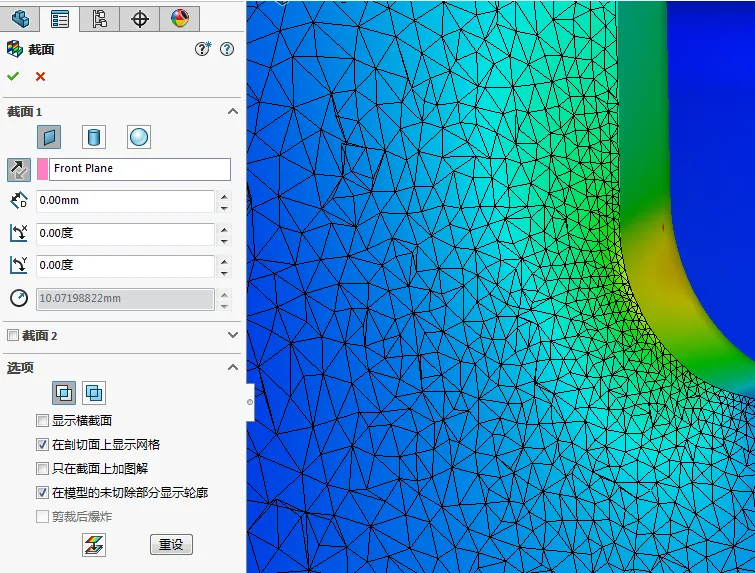Click the X rotation icon
Screen dimensions: 755x573
point(19,233)
